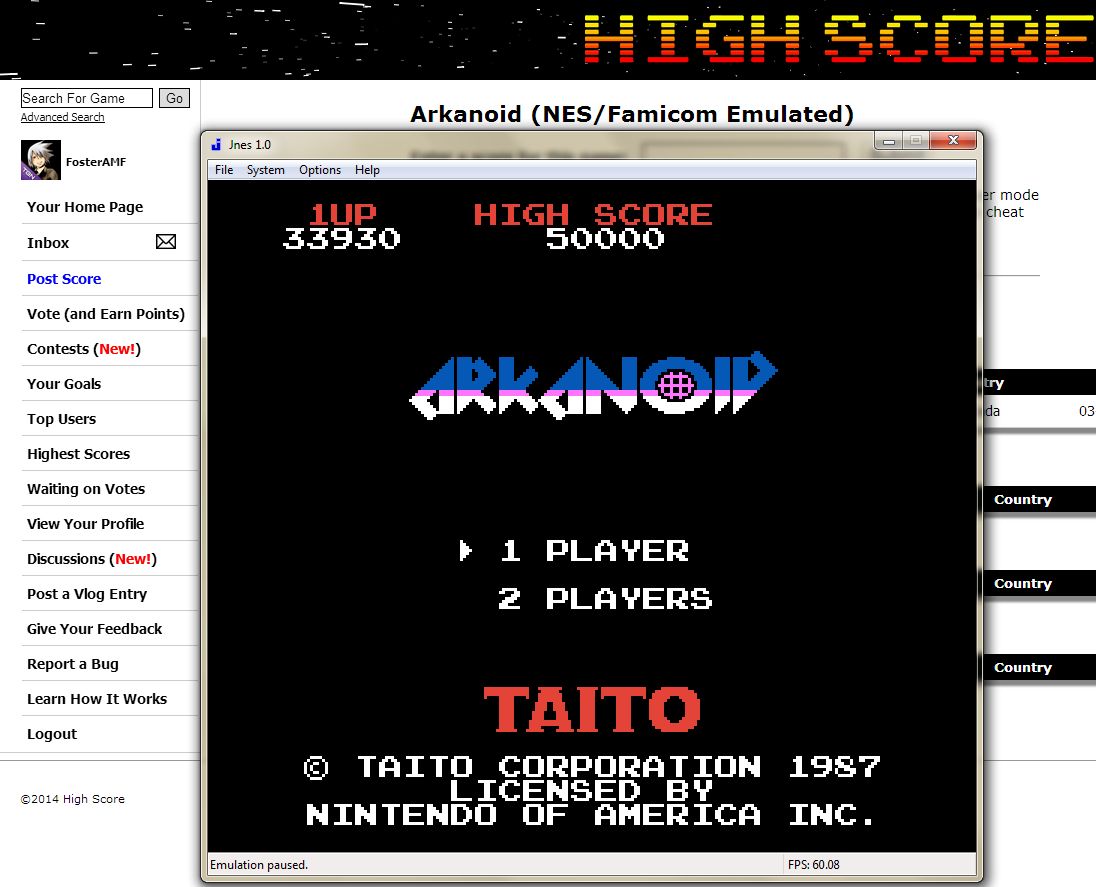Open the Help menu in Jnes
The image size is (1096, 887).
[367, 170]
